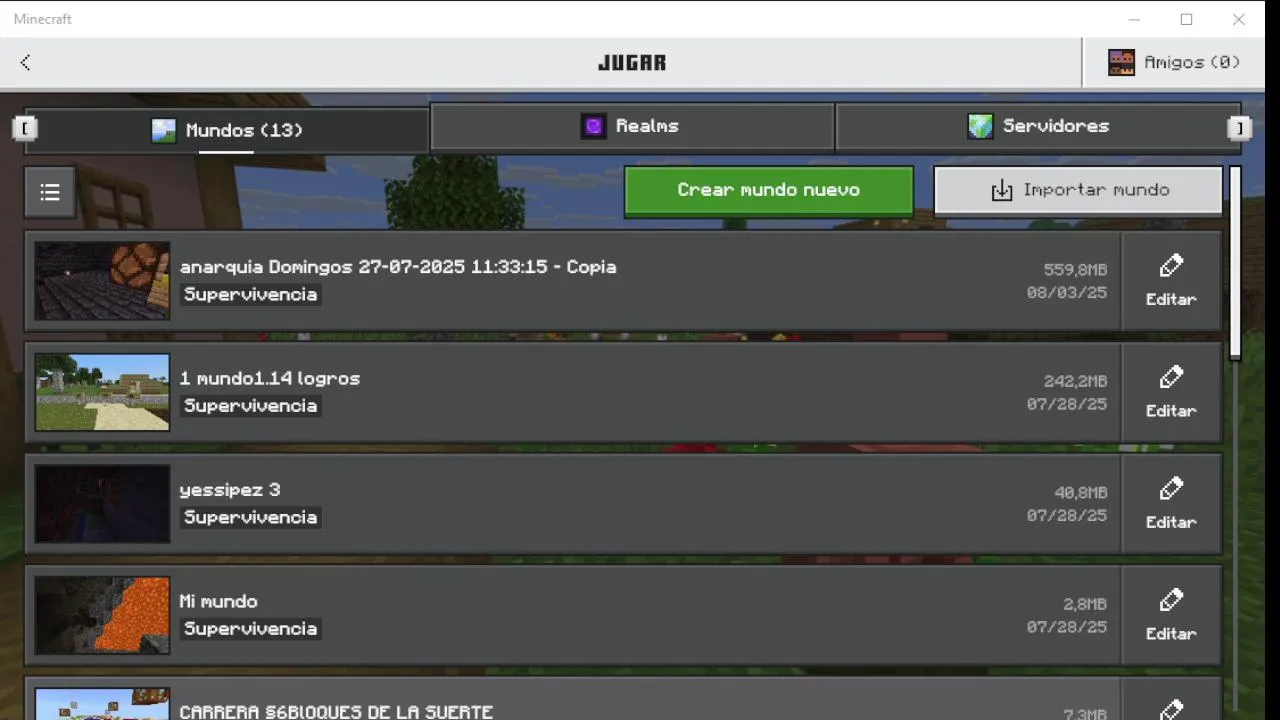The height and width of the screenshot is (720, 1280).
Task: Click Supervivencia label under Mi mundo
Action: pos(250,628)
